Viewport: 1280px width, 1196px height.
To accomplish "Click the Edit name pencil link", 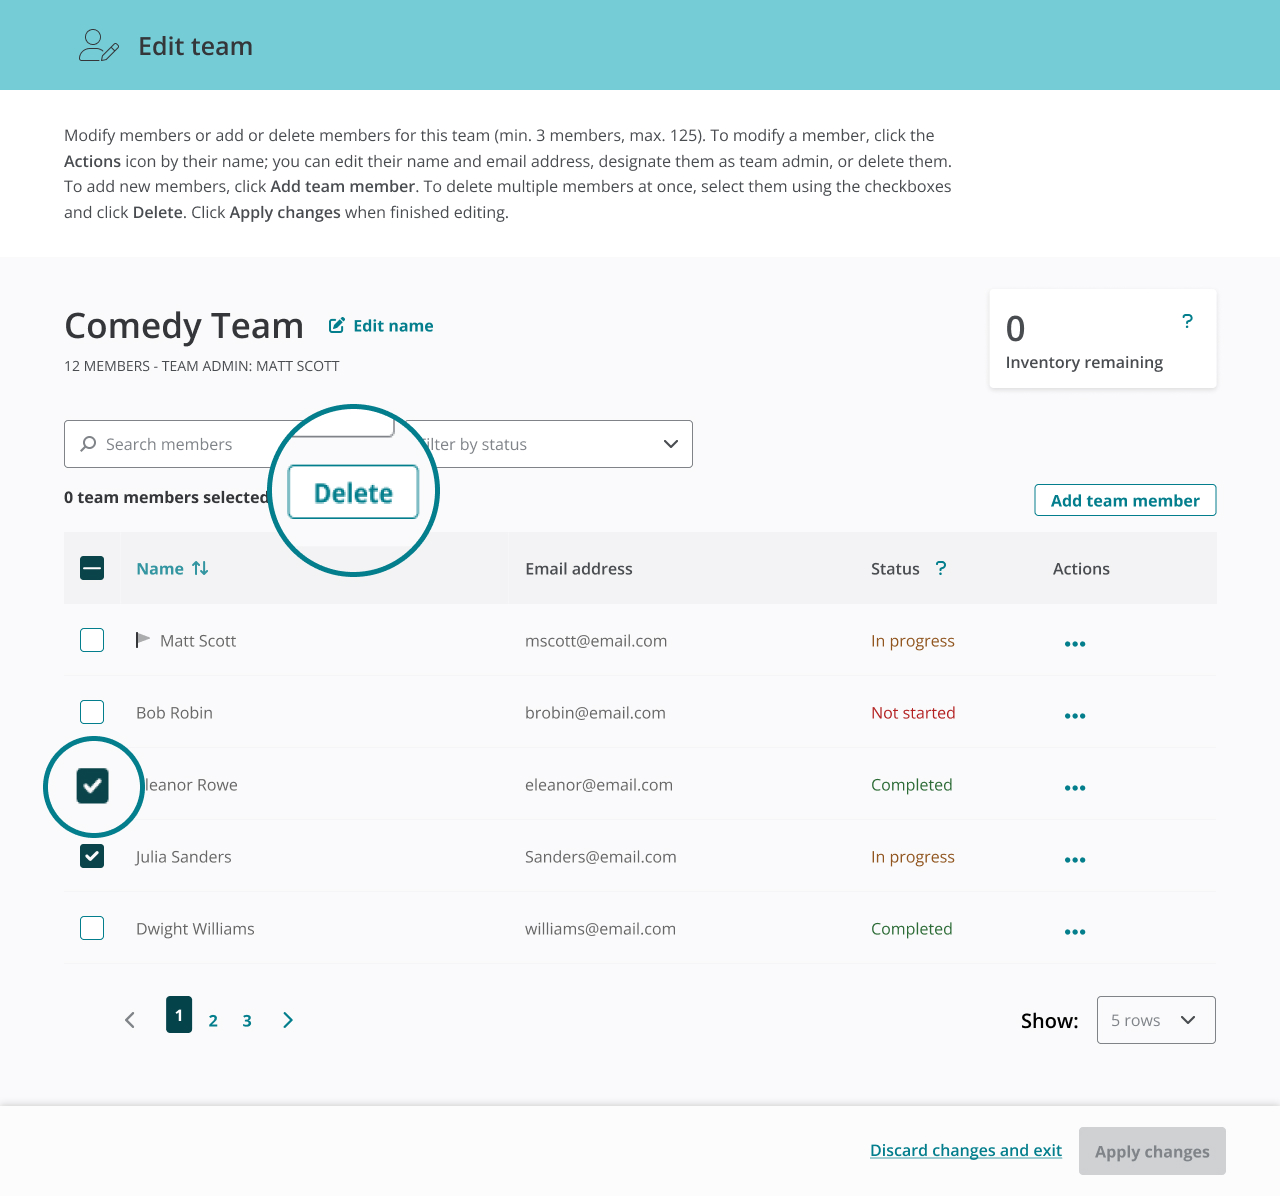I will [x=381, y=326].
